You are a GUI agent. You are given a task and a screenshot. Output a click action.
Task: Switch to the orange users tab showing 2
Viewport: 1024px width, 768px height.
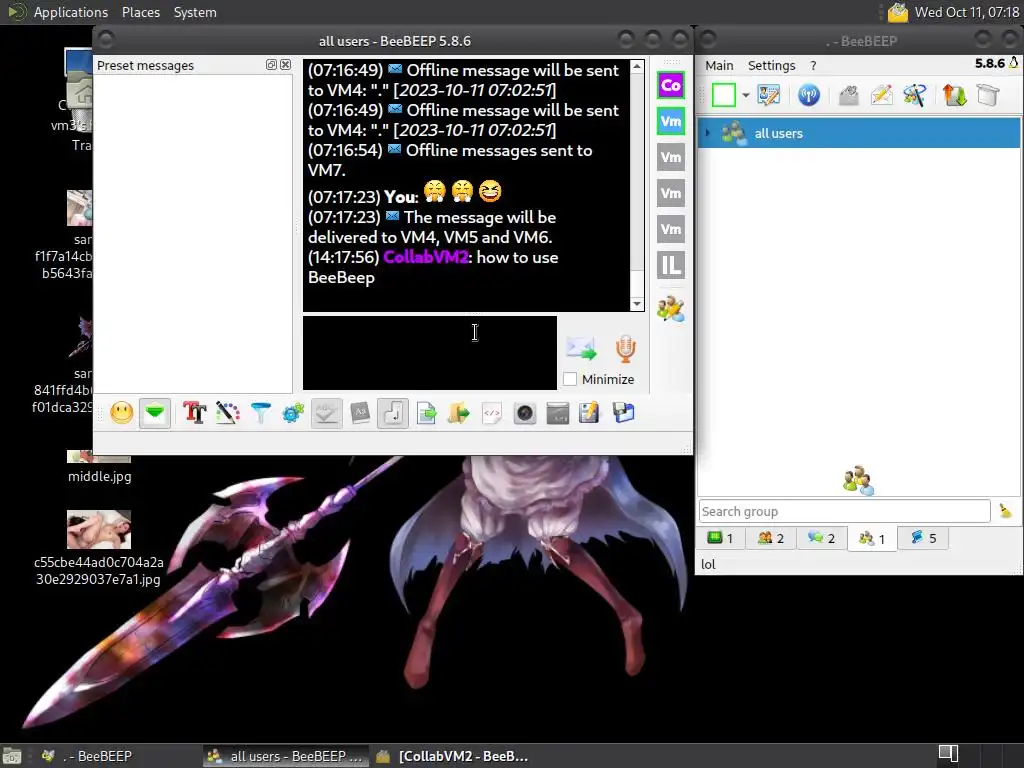(x=771, y=538)
